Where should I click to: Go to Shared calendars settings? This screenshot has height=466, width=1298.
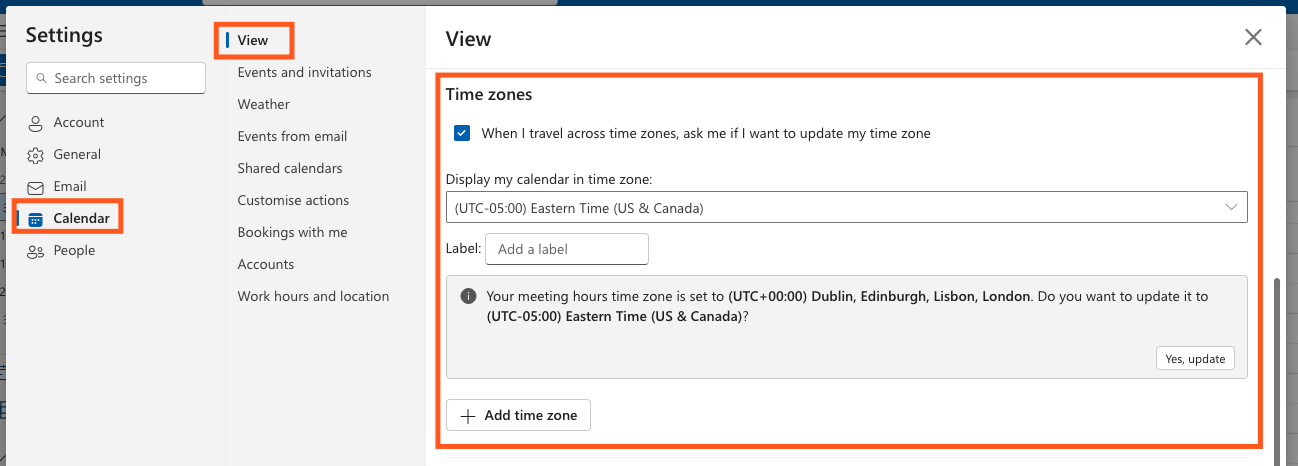click(x=290, y=168)
